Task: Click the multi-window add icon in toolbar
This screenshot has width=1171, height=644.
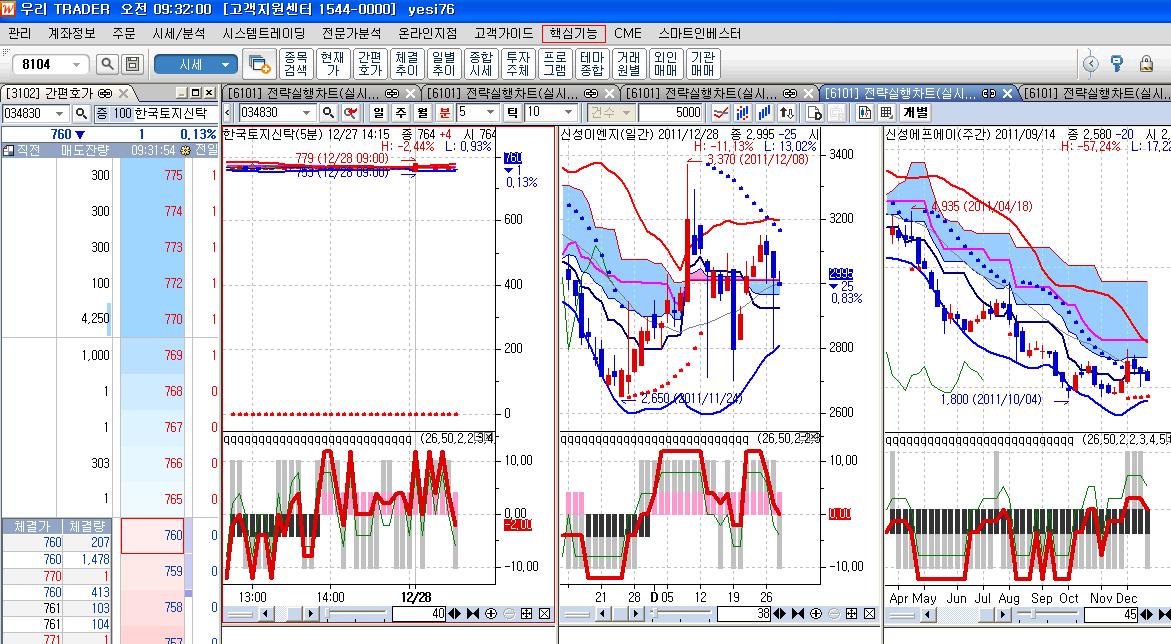Action: click(x=259, y=64)
